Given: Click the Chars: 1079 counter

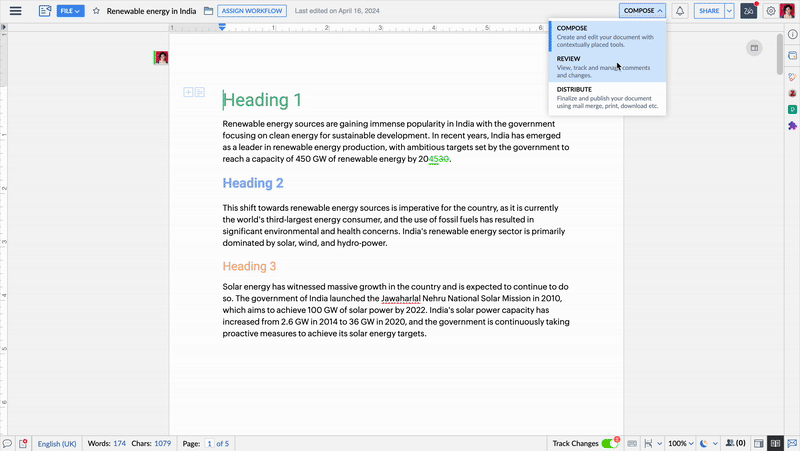Looking at the screenshot, I should tap(151, 443).
